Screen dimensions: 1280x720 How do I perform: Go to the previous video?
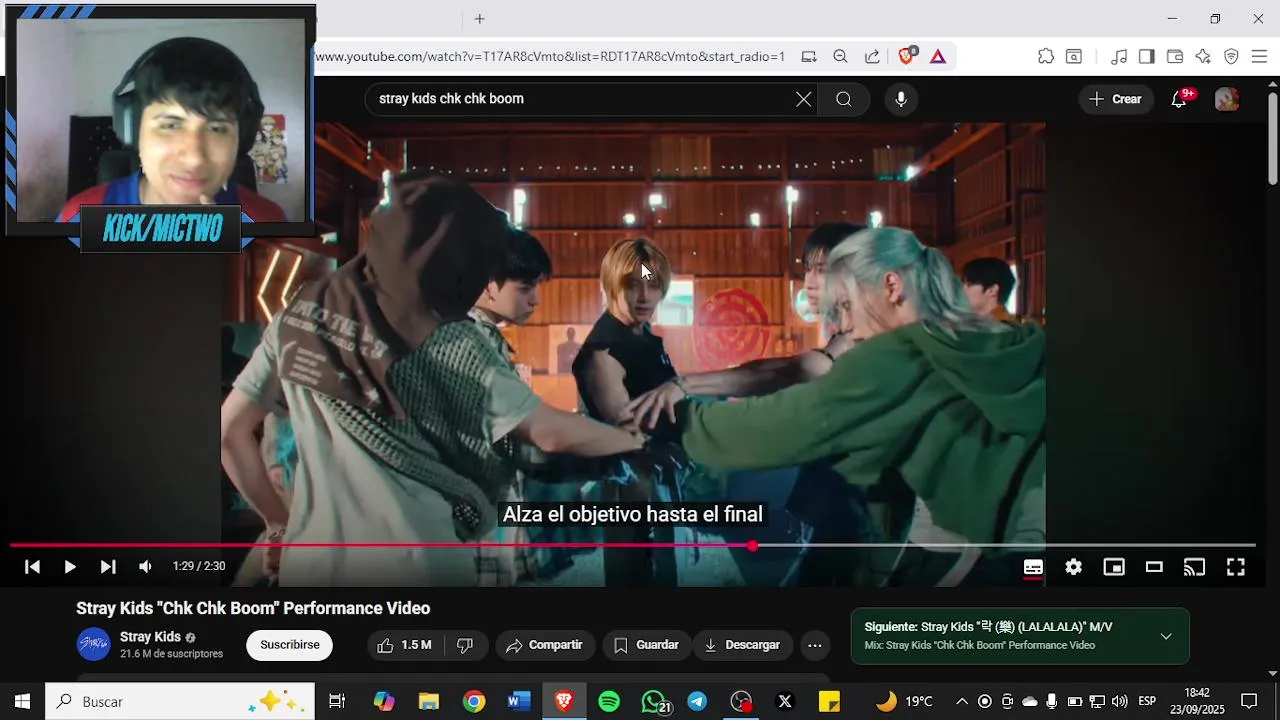(x=32, y=567)
